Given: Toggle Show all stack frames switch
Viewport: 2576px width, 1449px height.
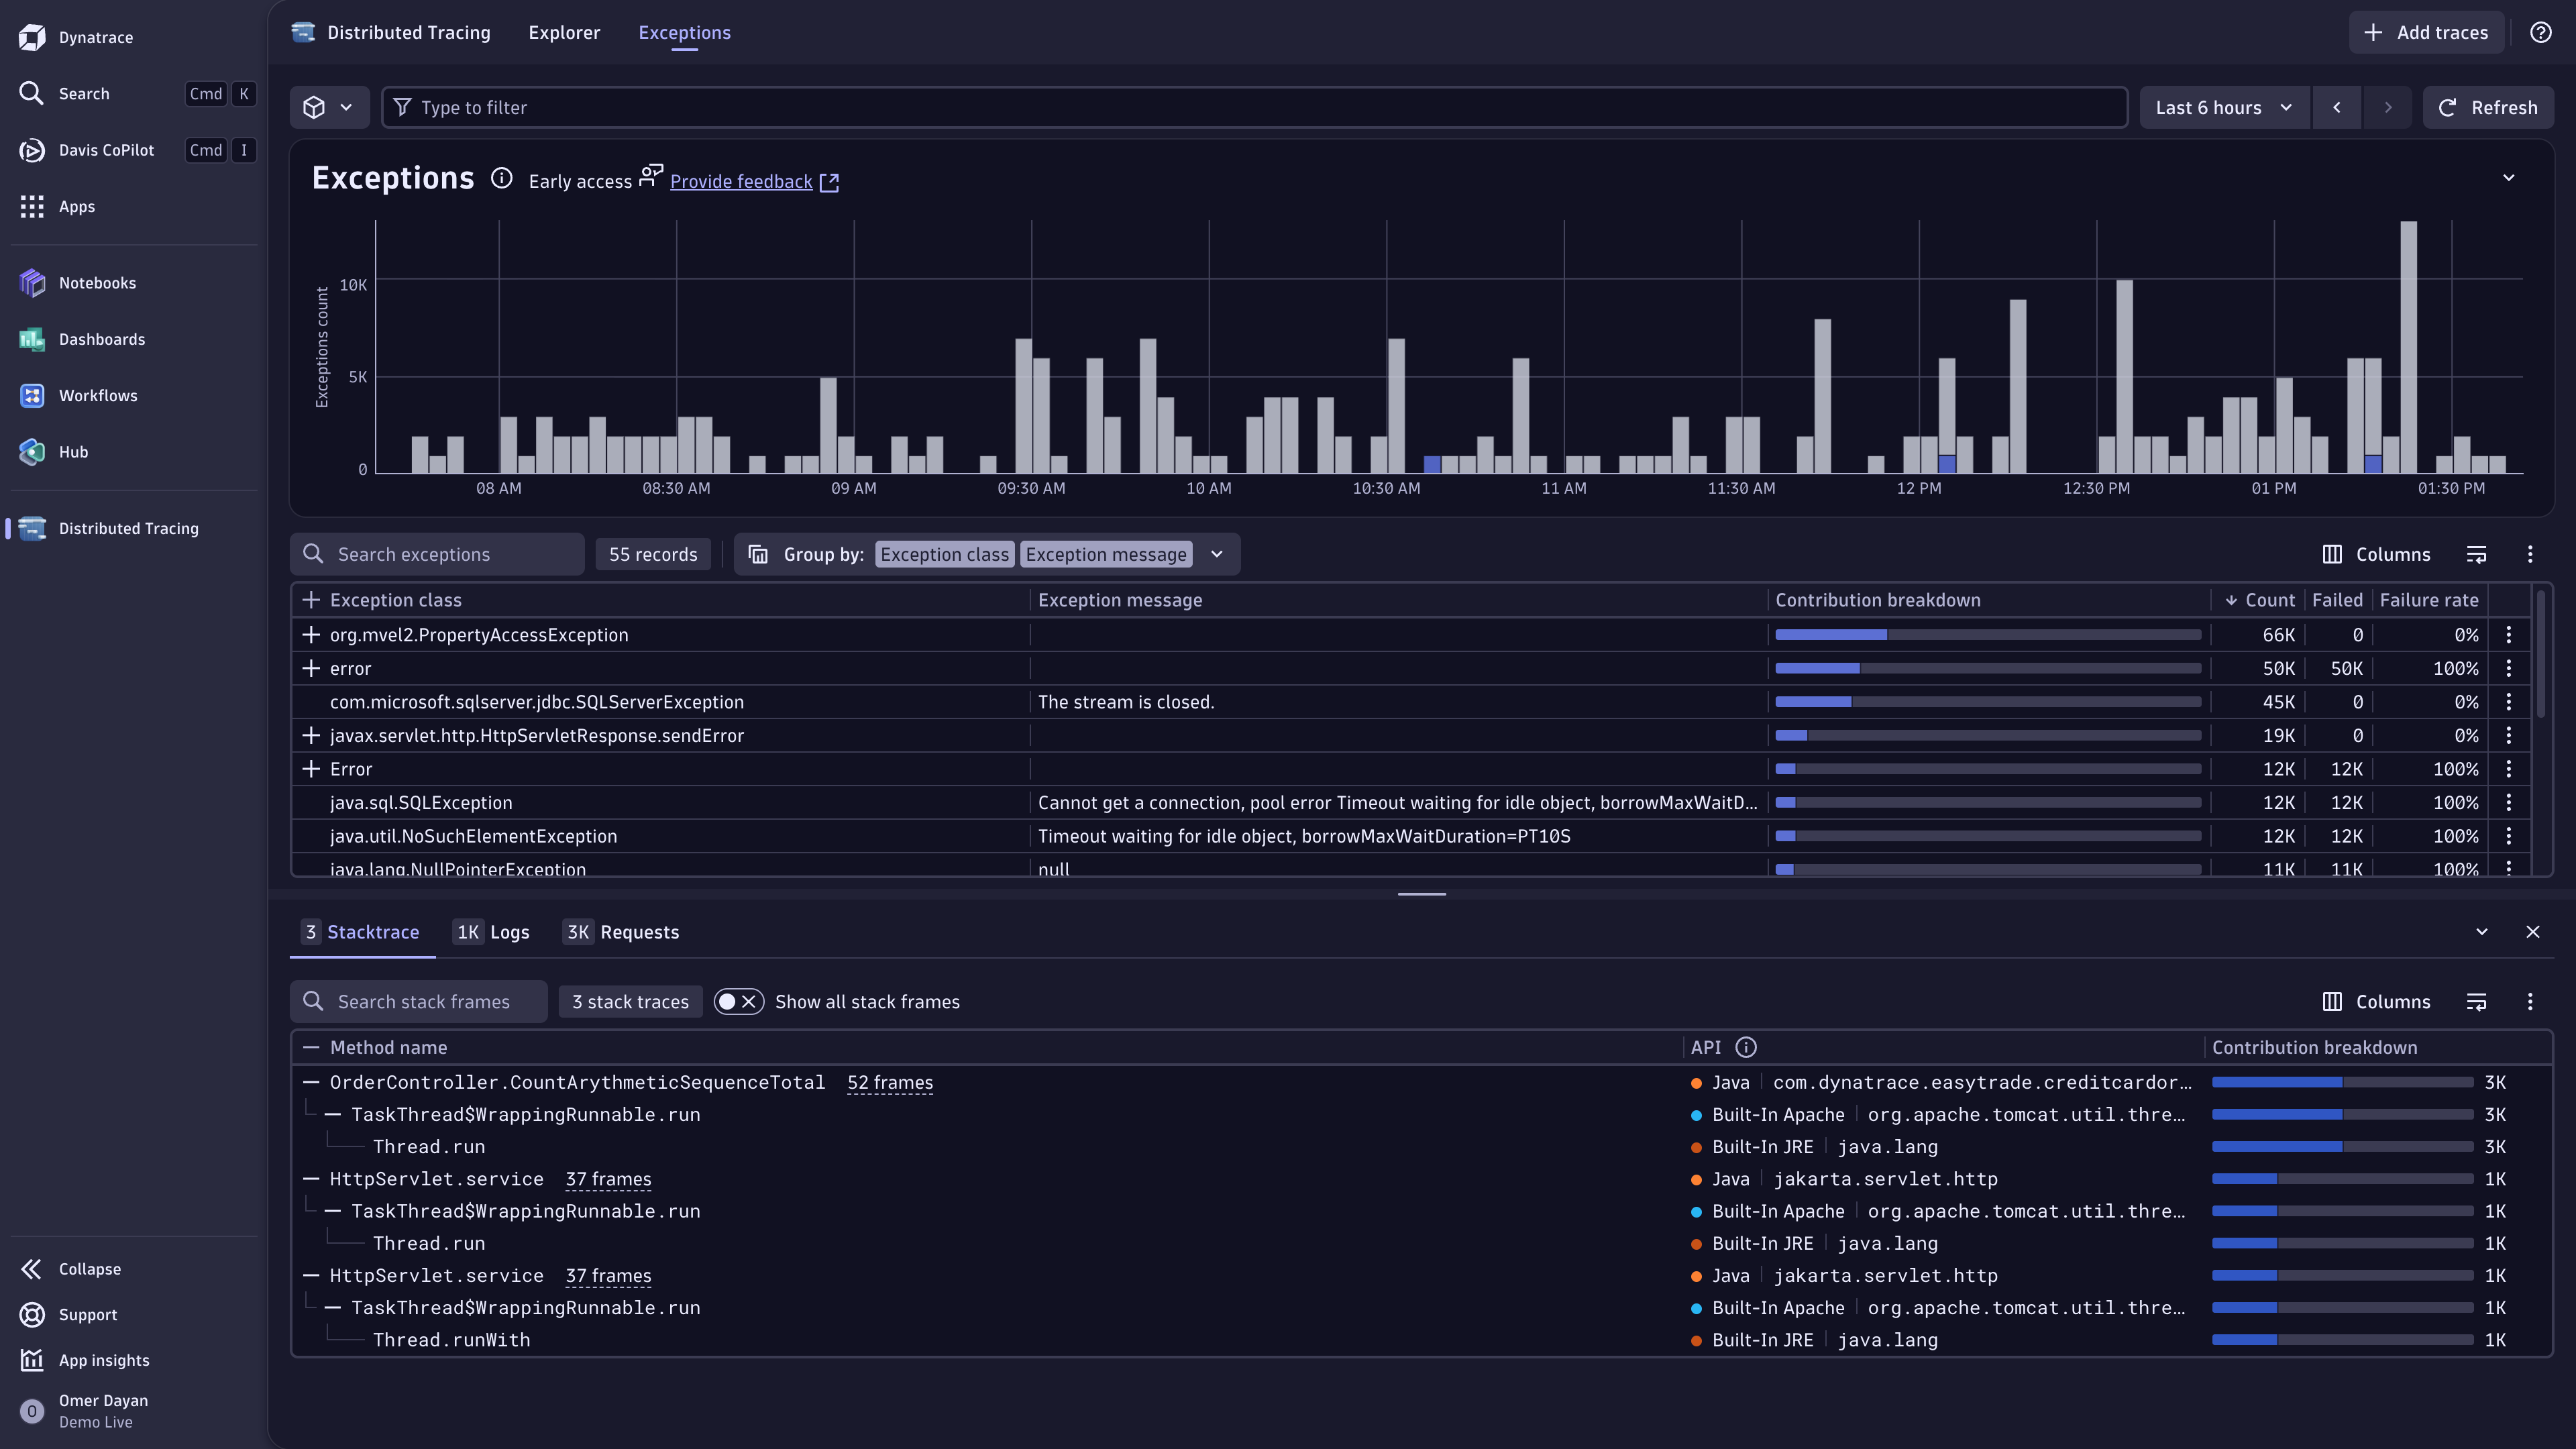Looking at the screenshot, I should [738, 1002].
